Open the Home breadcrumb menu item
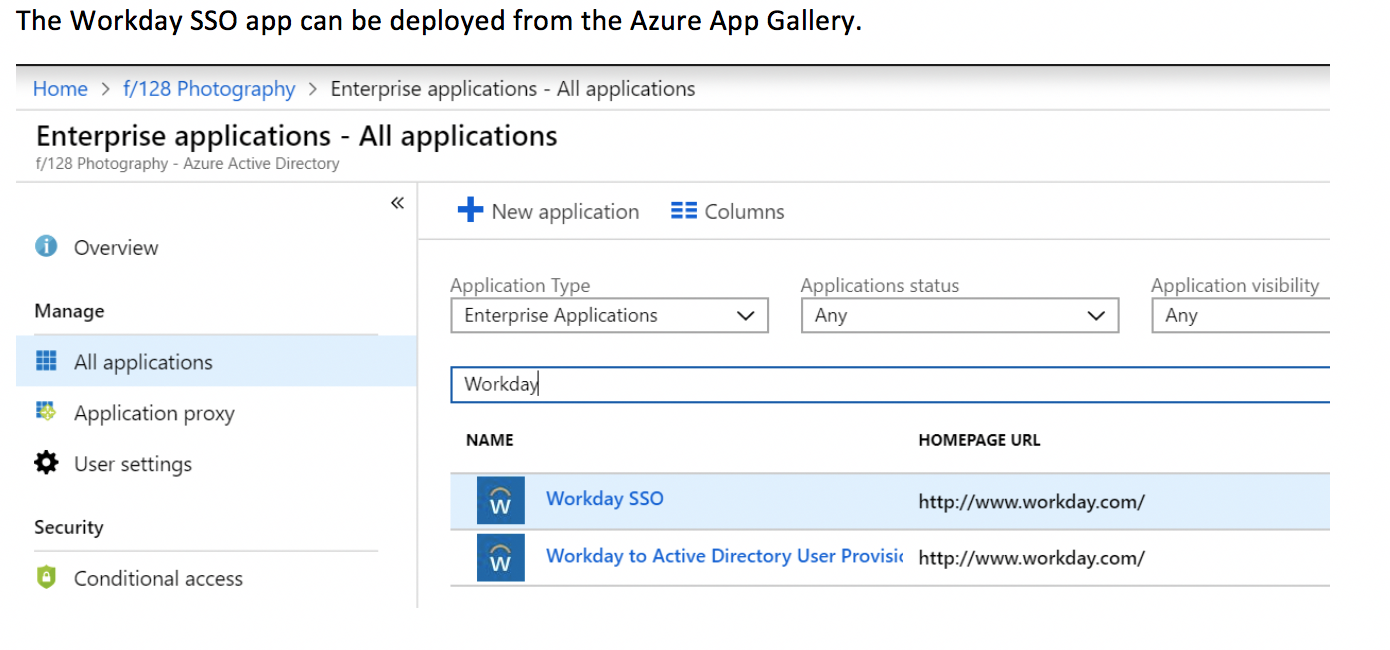 [60, 89]
